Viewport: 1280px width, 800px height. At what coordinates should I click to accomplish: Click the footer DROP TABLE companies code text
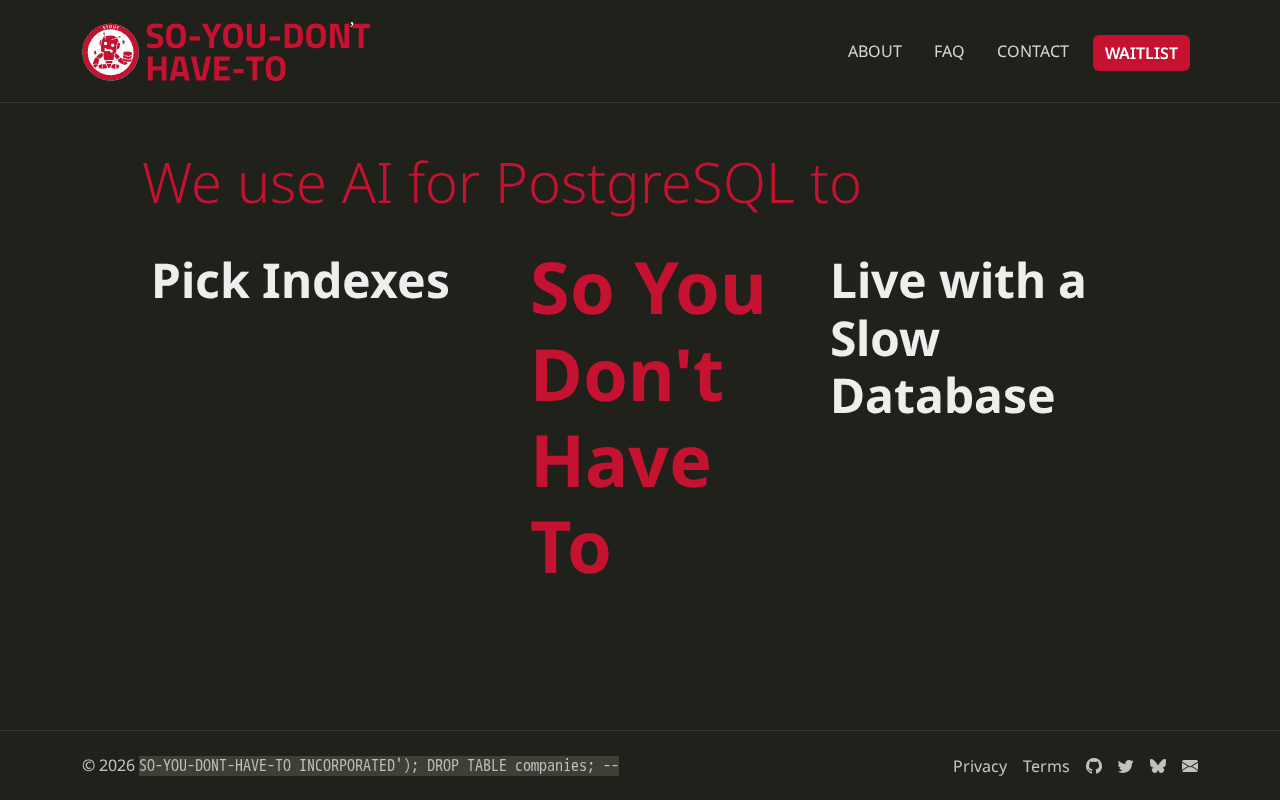coord(379,766)
